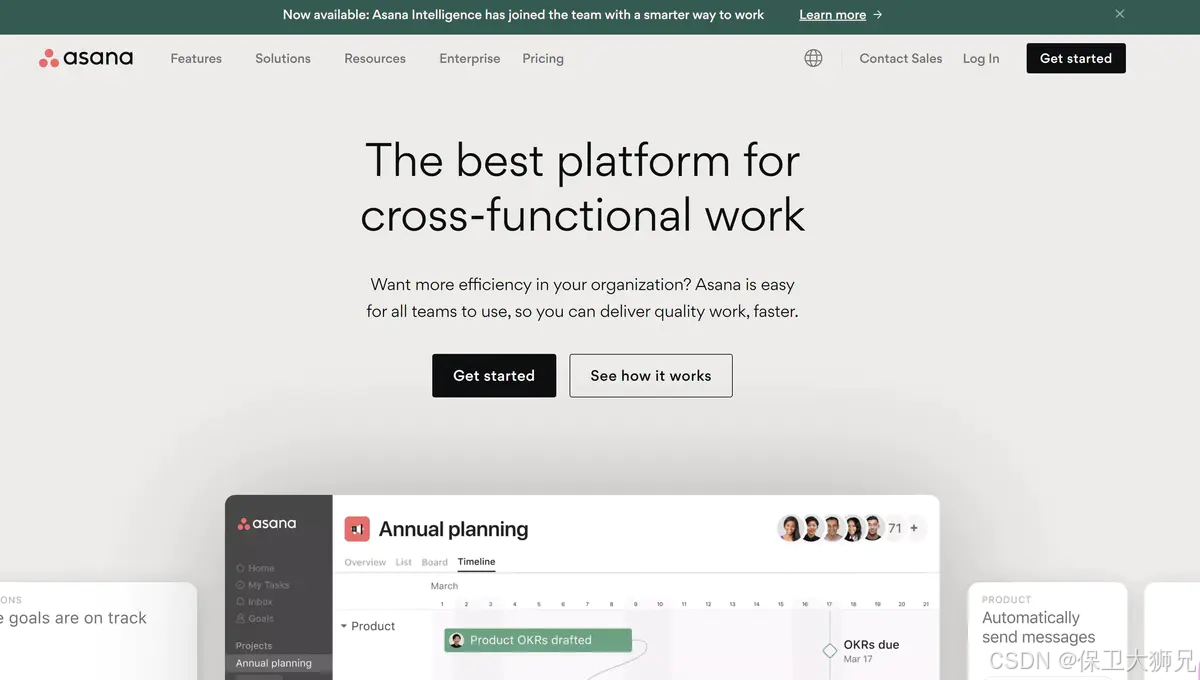This screenshot has height=680, width=1200.
Task: Click the OKRs due milestone diamond
Action: tap(829, 651)
